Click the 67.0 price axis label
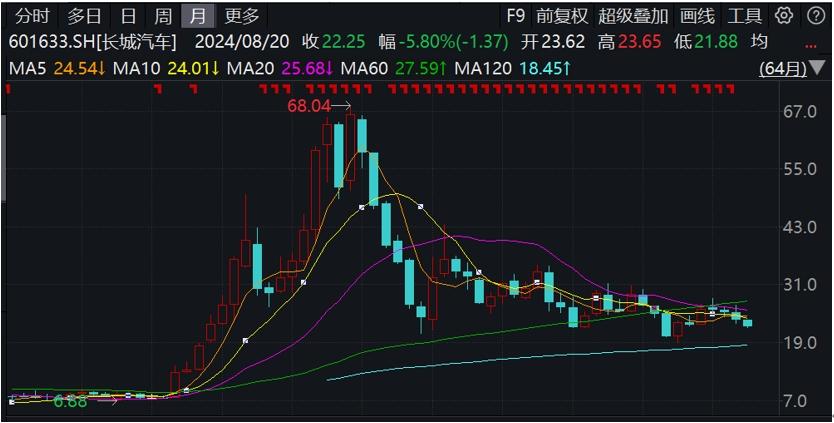This screenshot has width=834, height=423. pyautogui.click(x=801, y=112)
